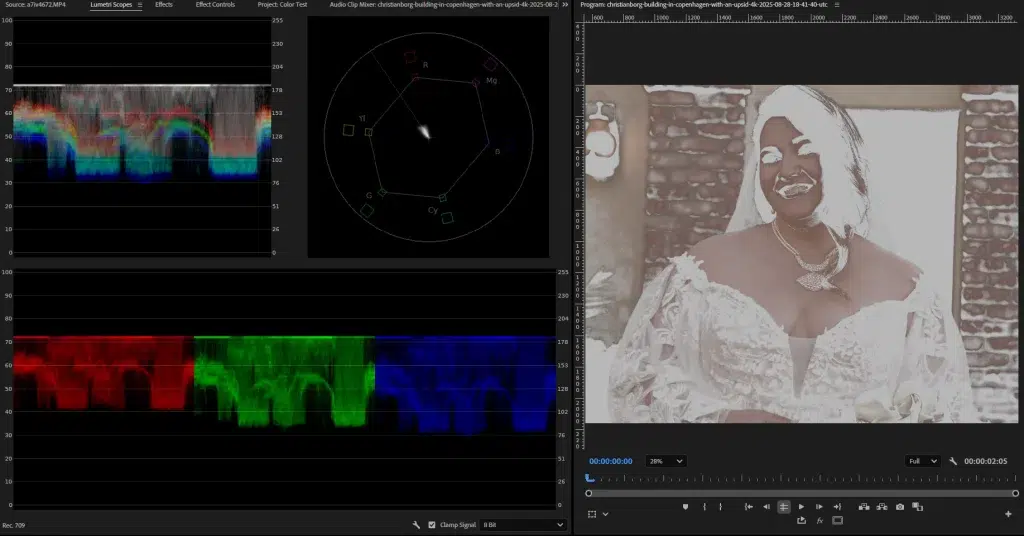
Task: Uncheck the Clamp Signal checkbox
Action: click(x=432, y=524)
